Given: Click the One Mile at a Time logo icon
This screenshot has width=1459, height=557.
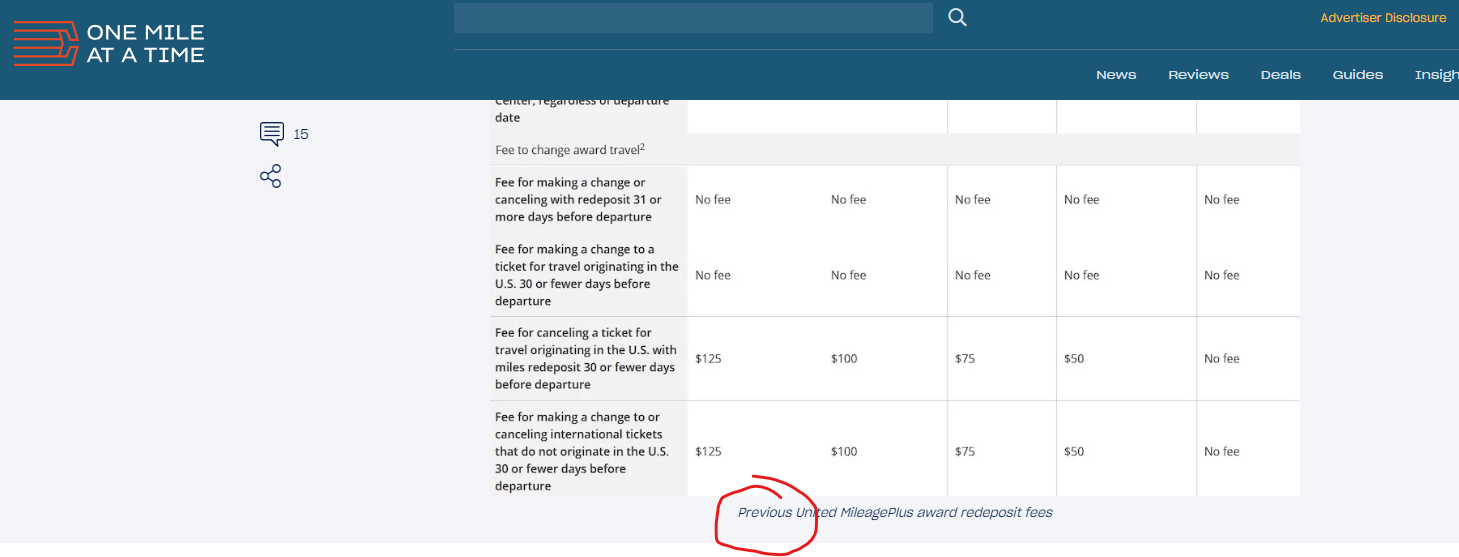Looking at the screenshot, I should (45, 44).
